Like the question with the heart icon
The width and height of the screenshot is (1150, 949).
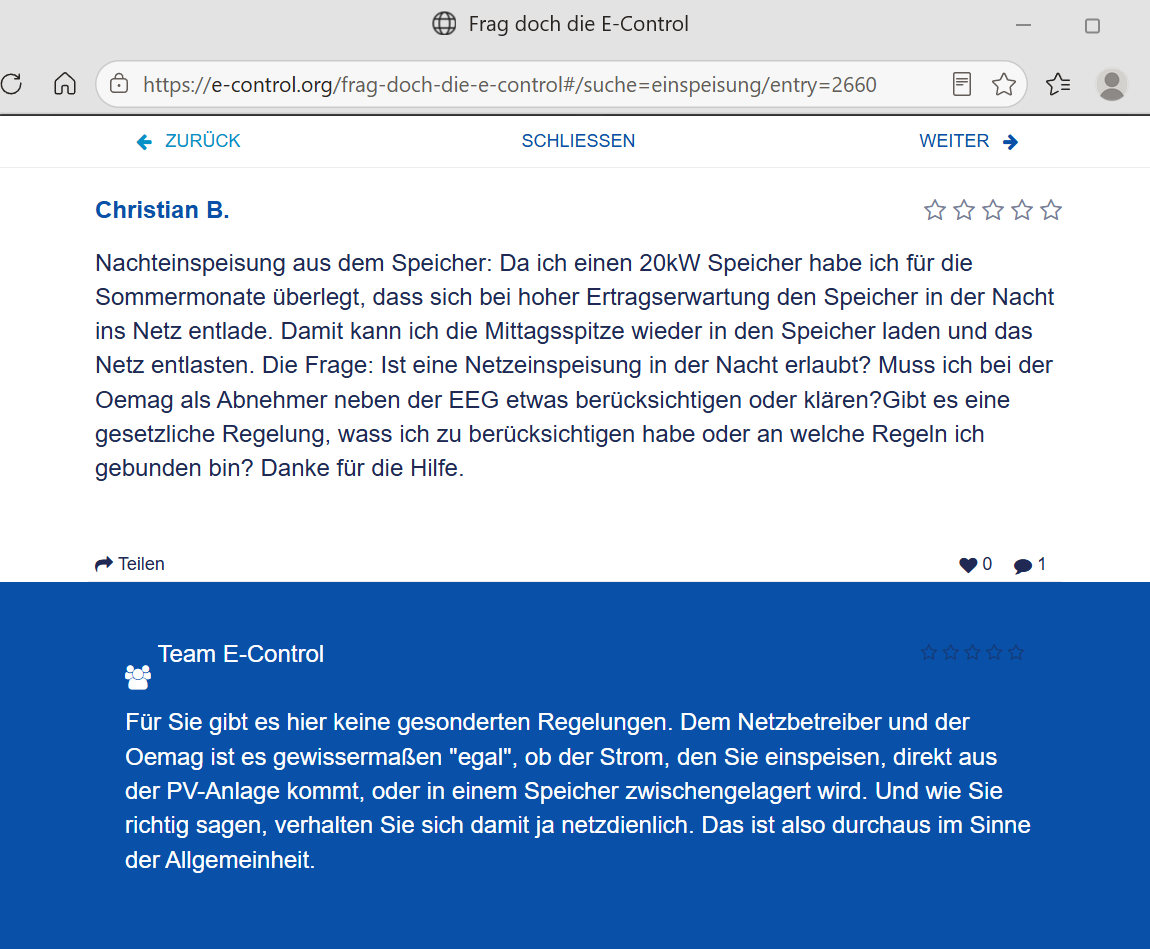(968, 565)
